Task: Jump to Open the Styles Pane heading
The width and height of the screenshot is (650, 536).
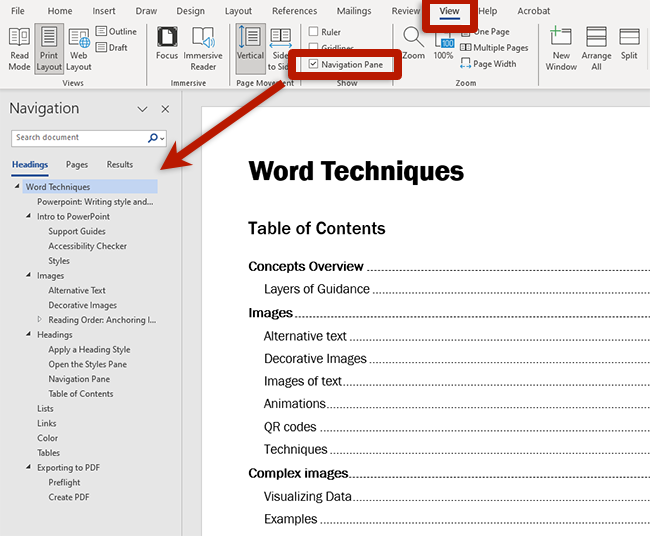Action: pyautogui.click(x=87, y=364)
